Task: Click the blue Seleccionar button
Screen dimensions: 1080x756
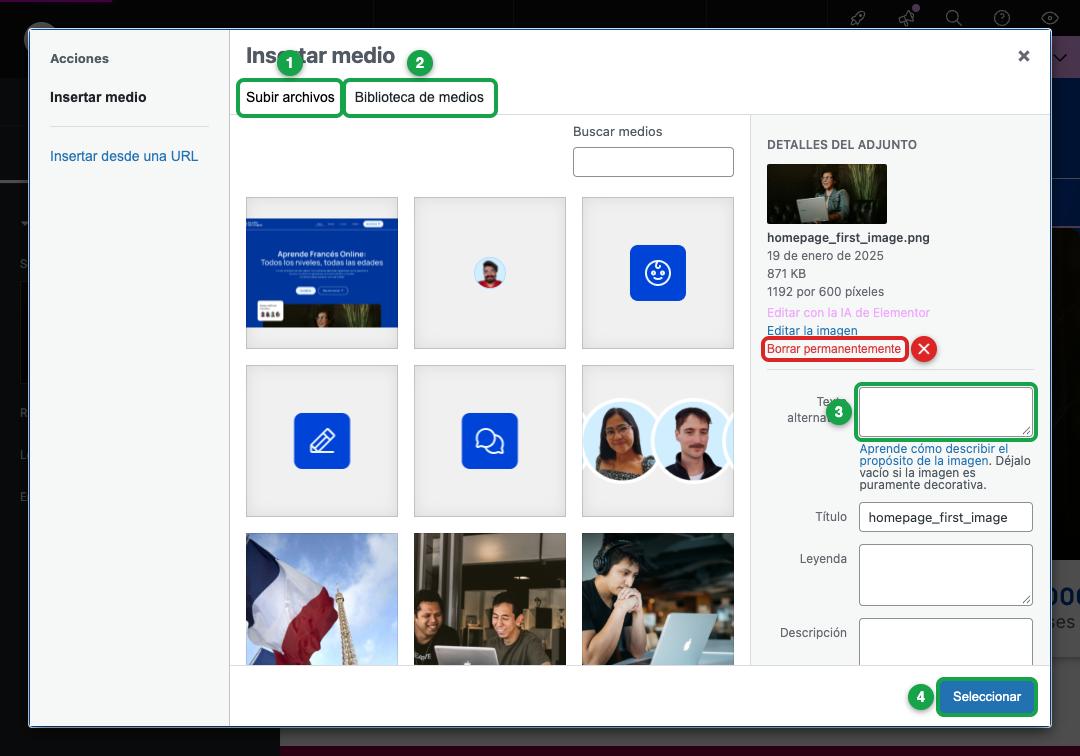Action: (x=986, y=697)
